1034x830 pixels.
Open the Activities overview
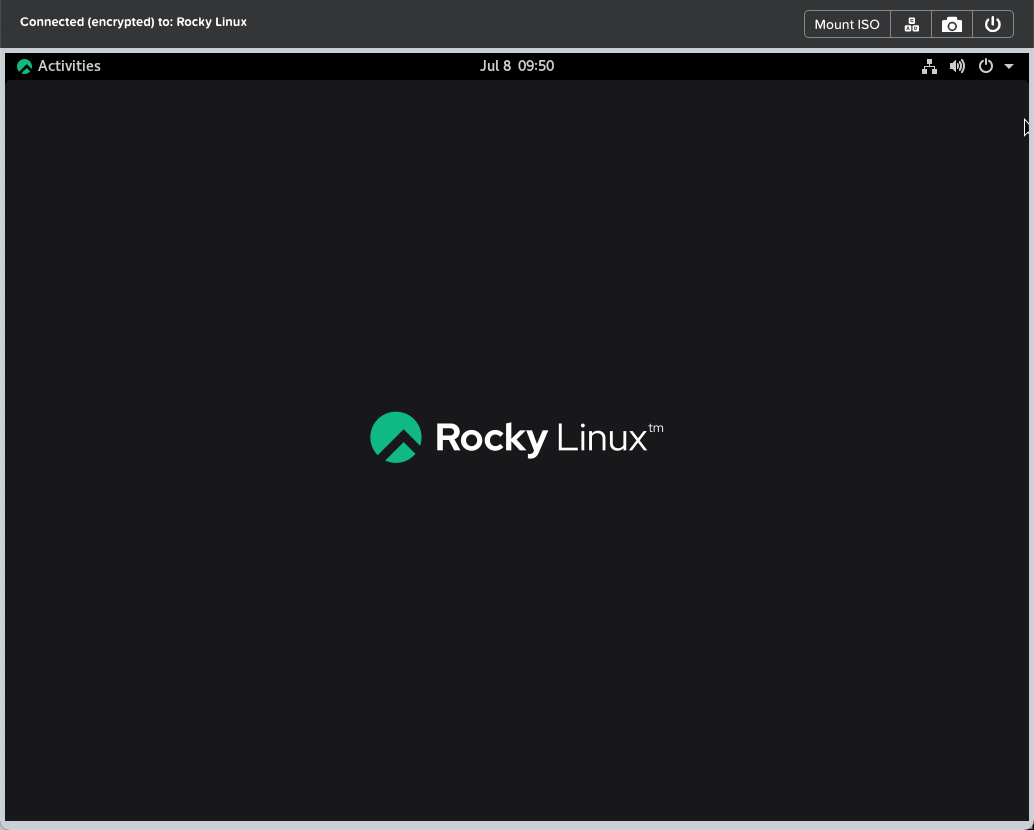69,66
